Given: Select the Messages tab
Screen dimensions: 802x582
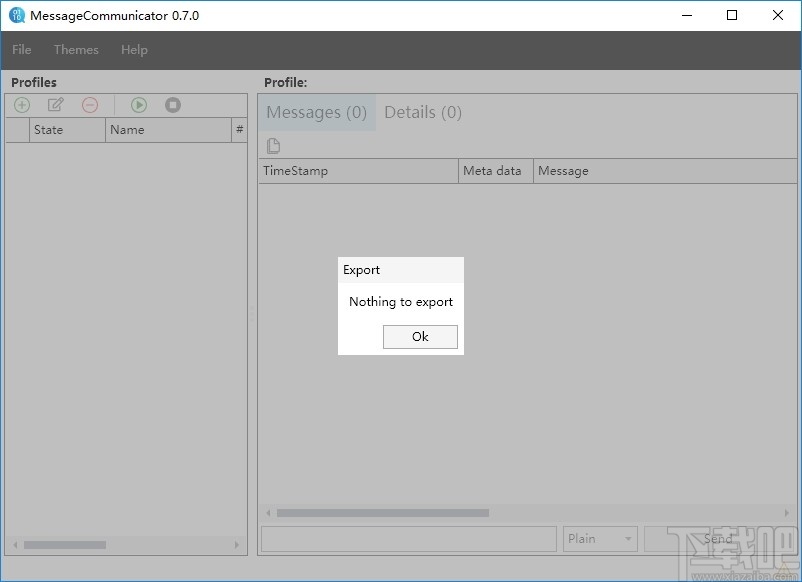Looking at the screenshot, I should point(315,112).
